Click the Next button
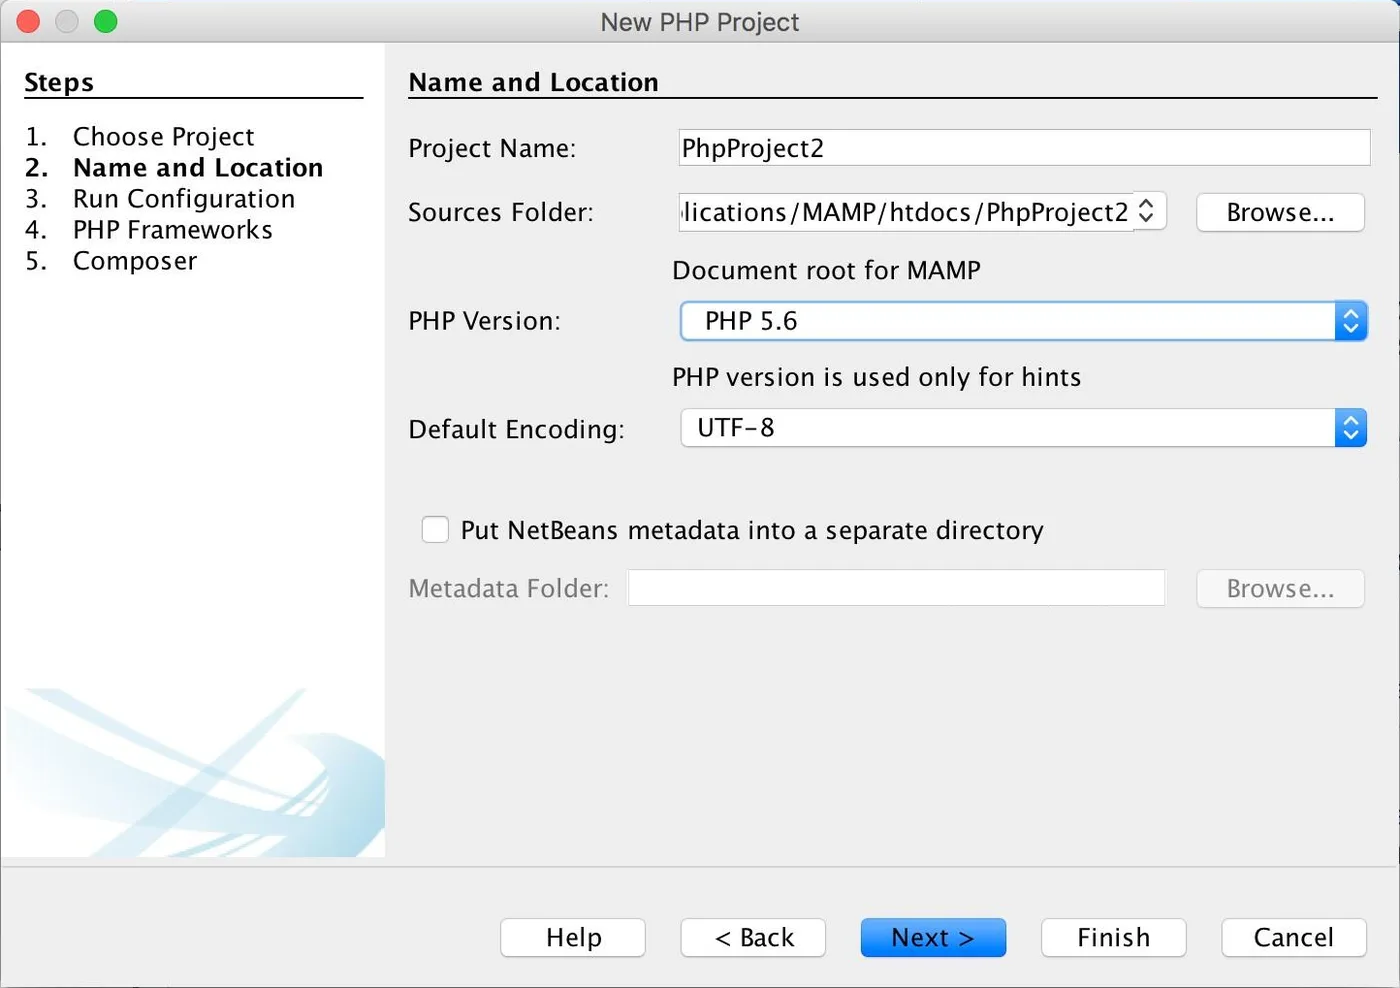1400x988 pixels. pos(933,937)
